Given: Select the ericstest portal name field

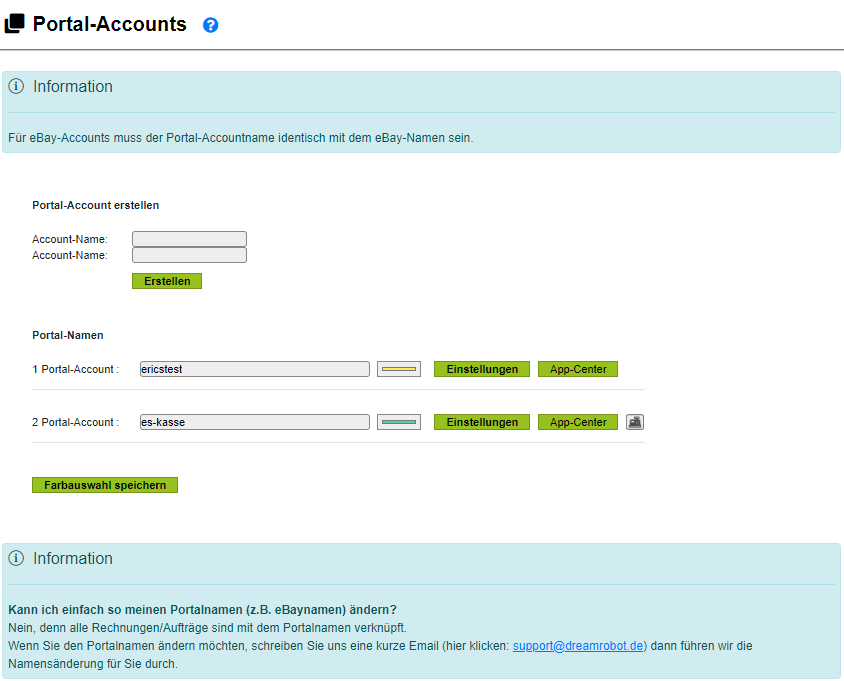Looking at the screenshot, I should (255, 369).
